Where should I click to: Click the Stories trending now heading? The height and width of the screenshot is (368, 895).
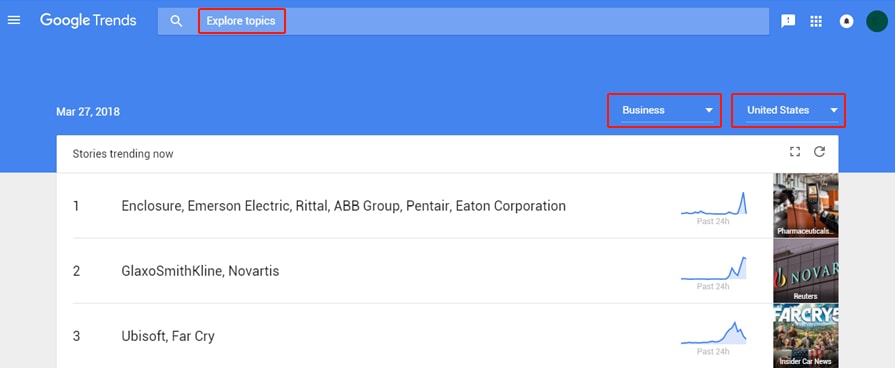click(123, 154)
